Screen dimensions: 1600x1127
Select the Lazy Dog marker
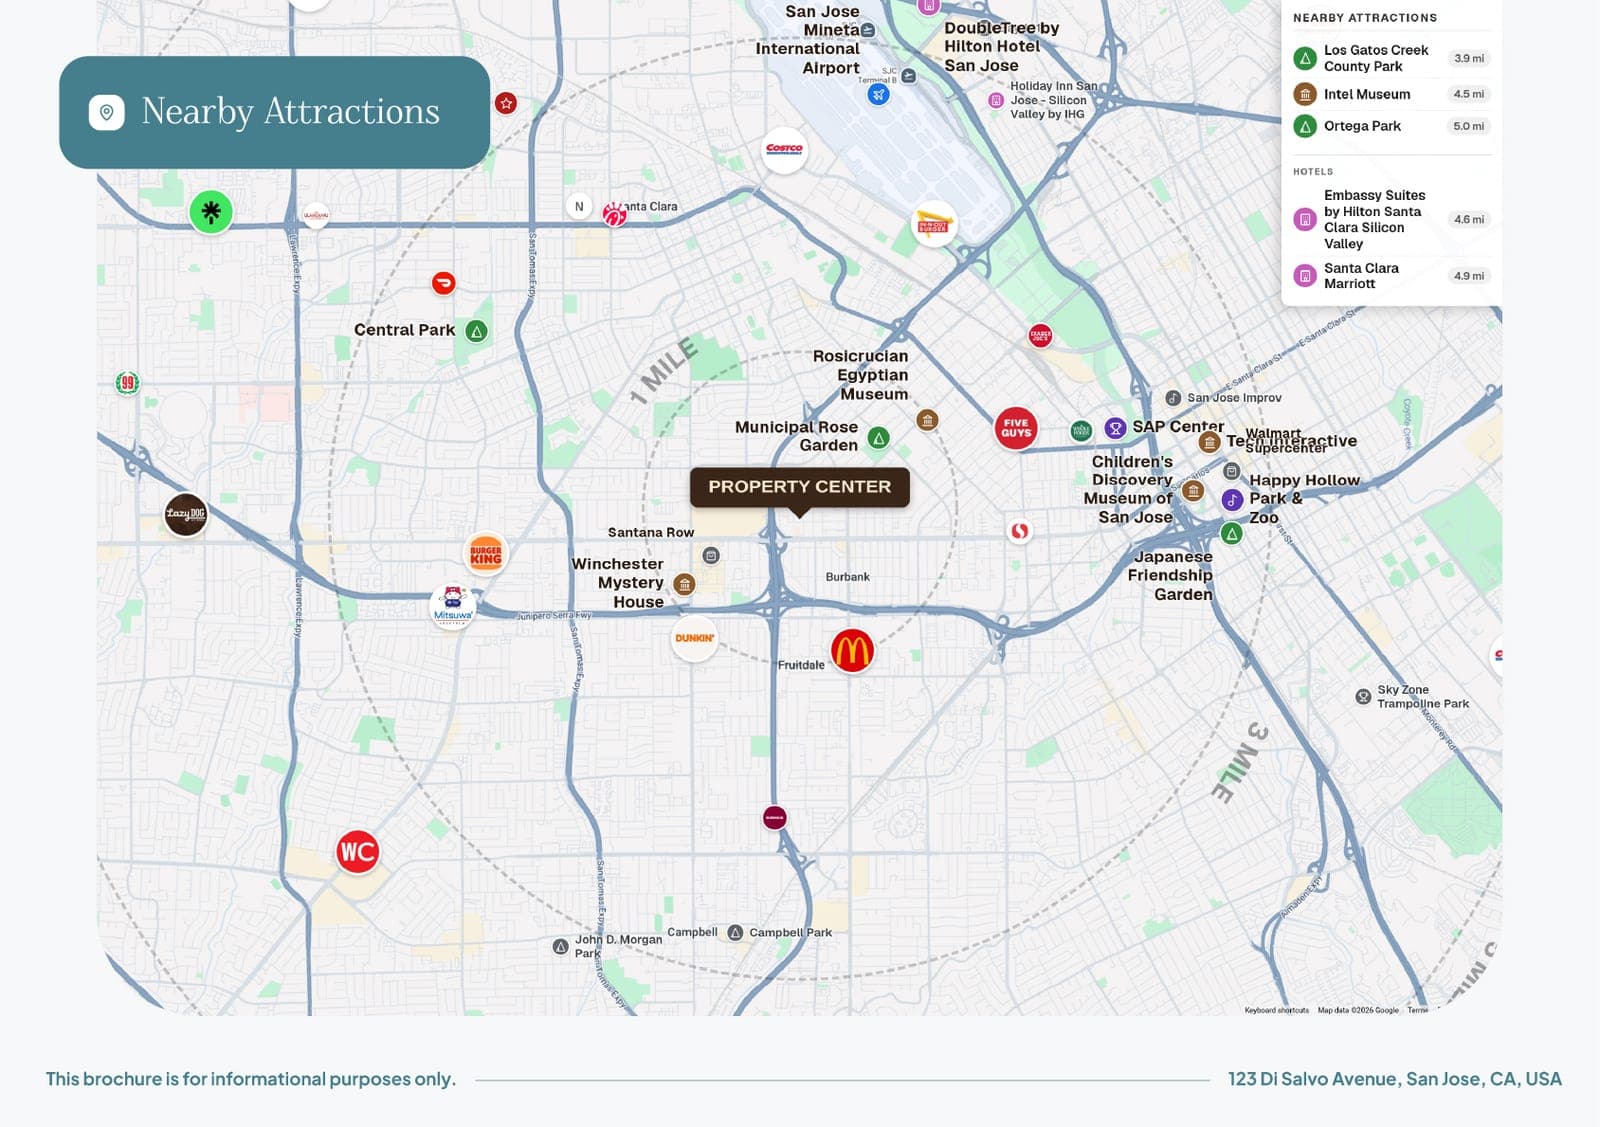tap(186, 514)
